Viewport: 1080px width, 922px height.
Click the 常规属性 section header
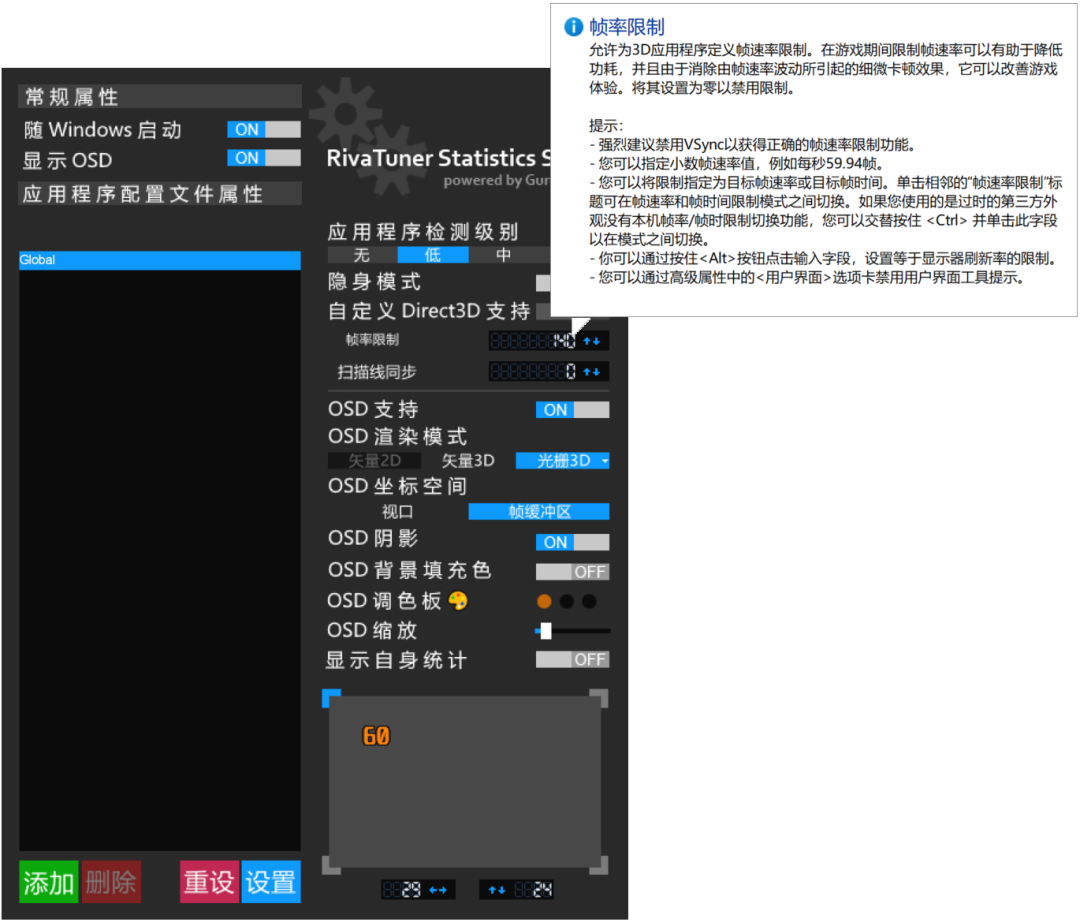[x=160, y=96]
